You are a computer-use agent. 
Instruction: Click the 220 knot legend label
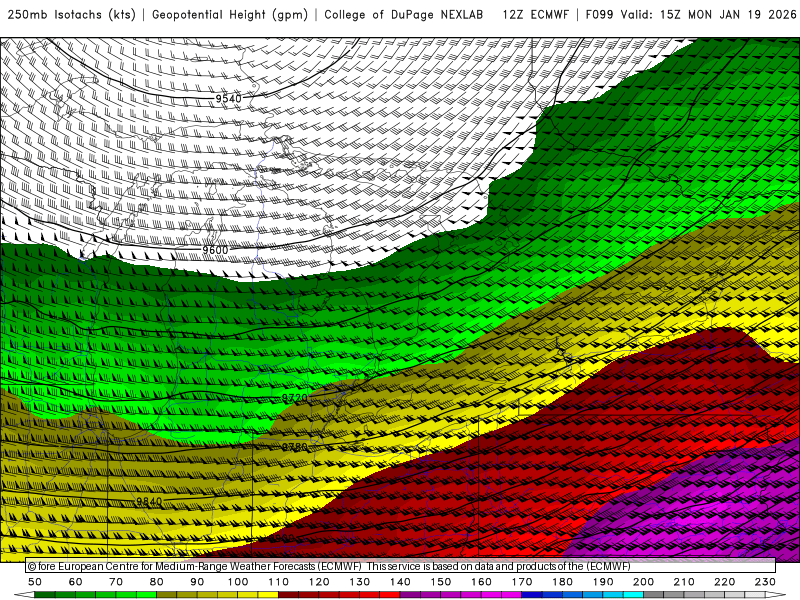coord(724,582)
